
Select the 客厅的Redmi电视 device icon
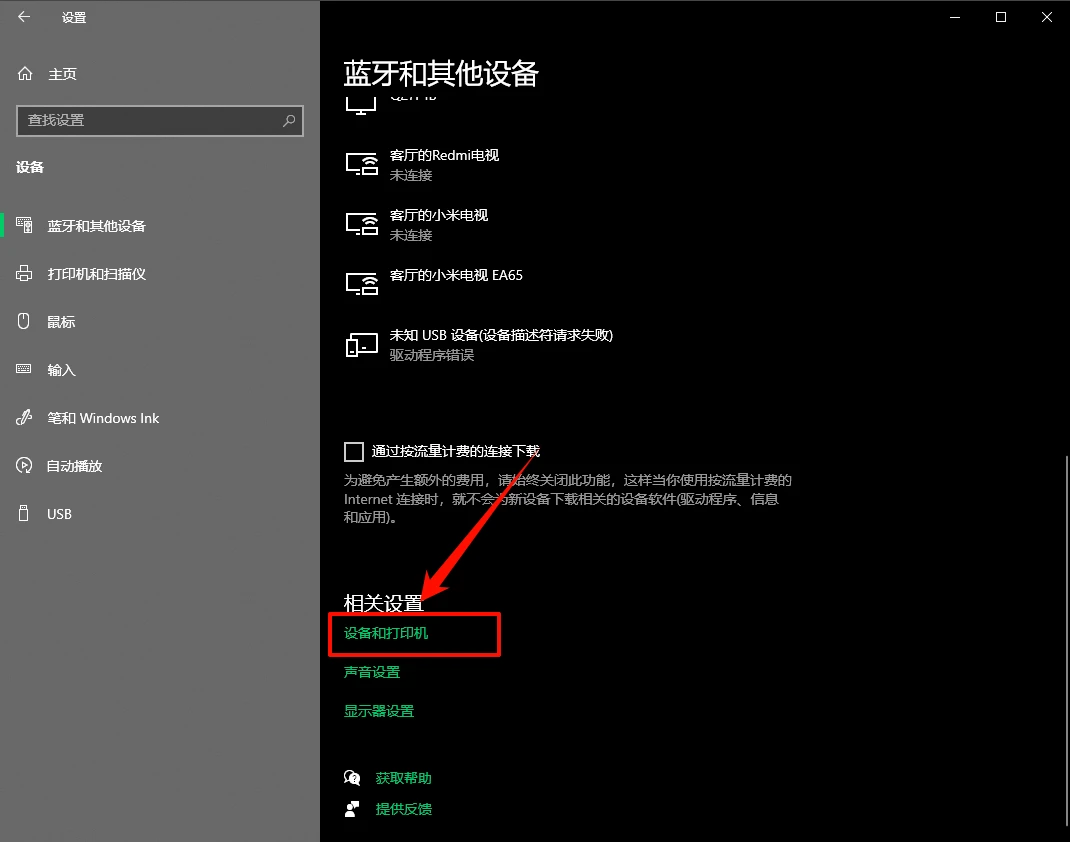tap(362, 164)
